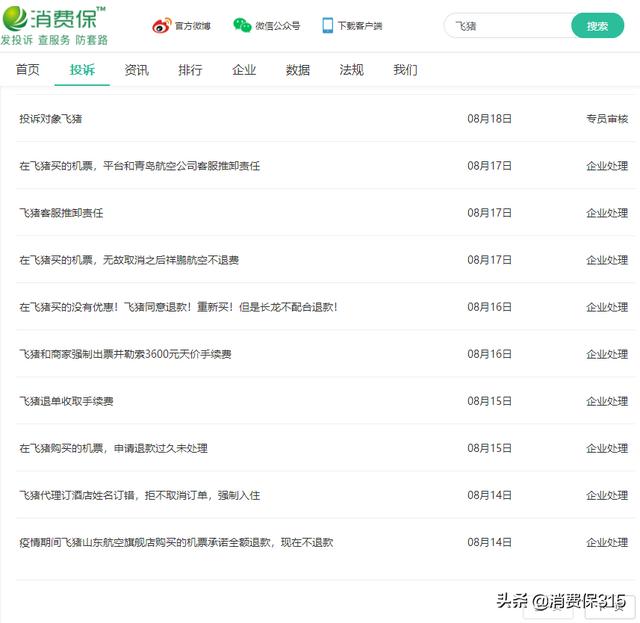Open the 下载客户端 link
The height and width of the screenshot is (623, 640).
(x=360, y=26)
